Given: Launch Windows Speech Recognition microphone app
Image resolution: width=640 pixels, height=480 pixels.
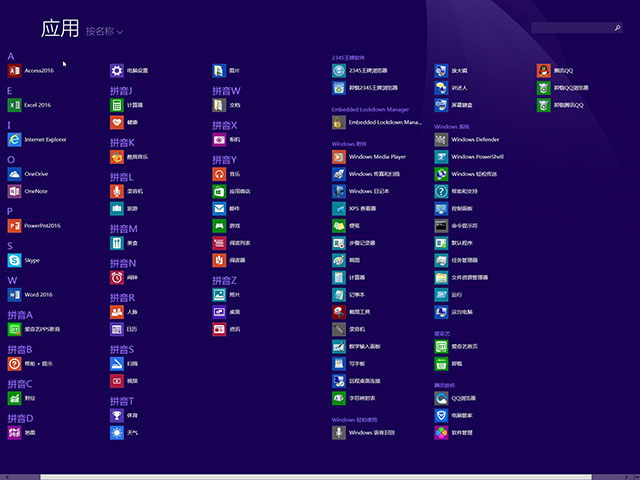Looking at the screenshot, I should click(363, 433).
